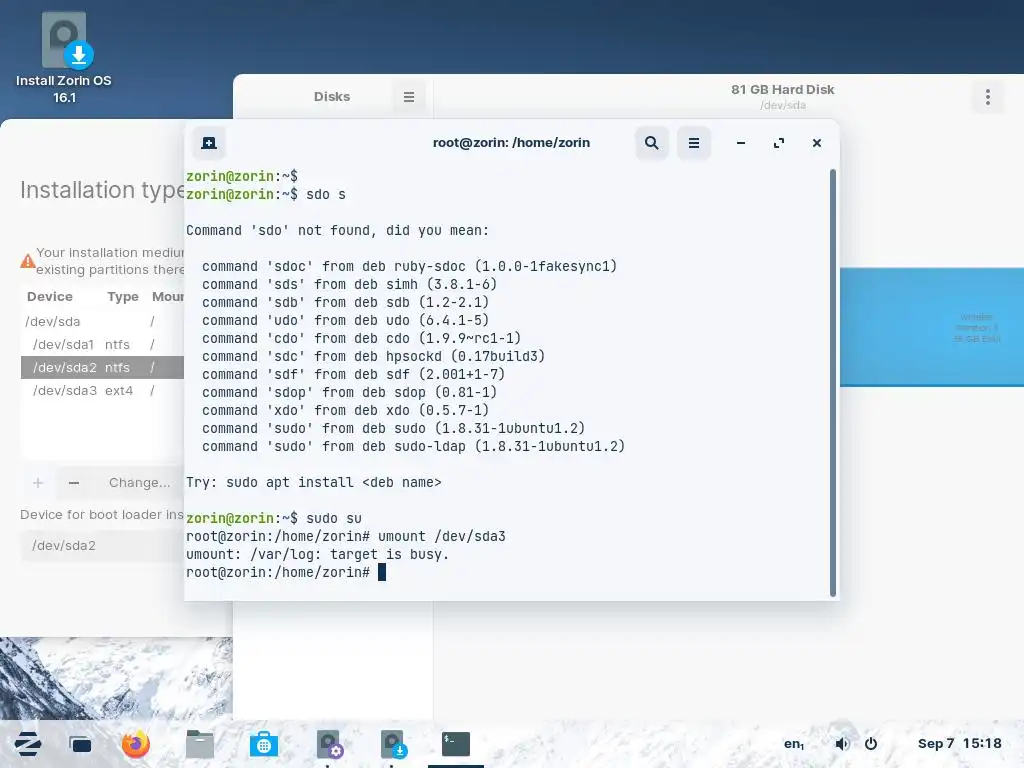Image resolution: width=1024 pixels, height=768 pixels.
Task: Click the warning triangle icon in installer
Action: (x=27, y=261)
